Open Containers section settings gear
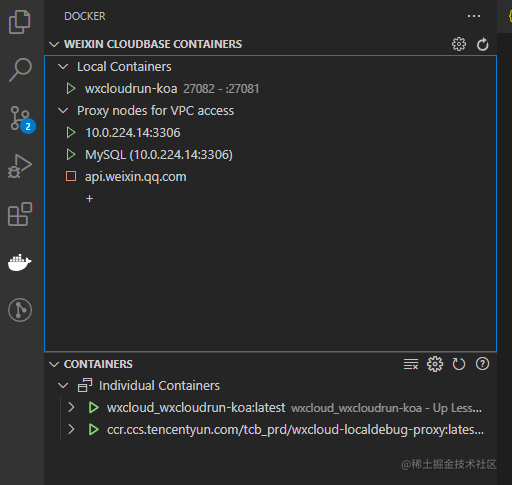512x485 pixels. click(x=435, y=364)
